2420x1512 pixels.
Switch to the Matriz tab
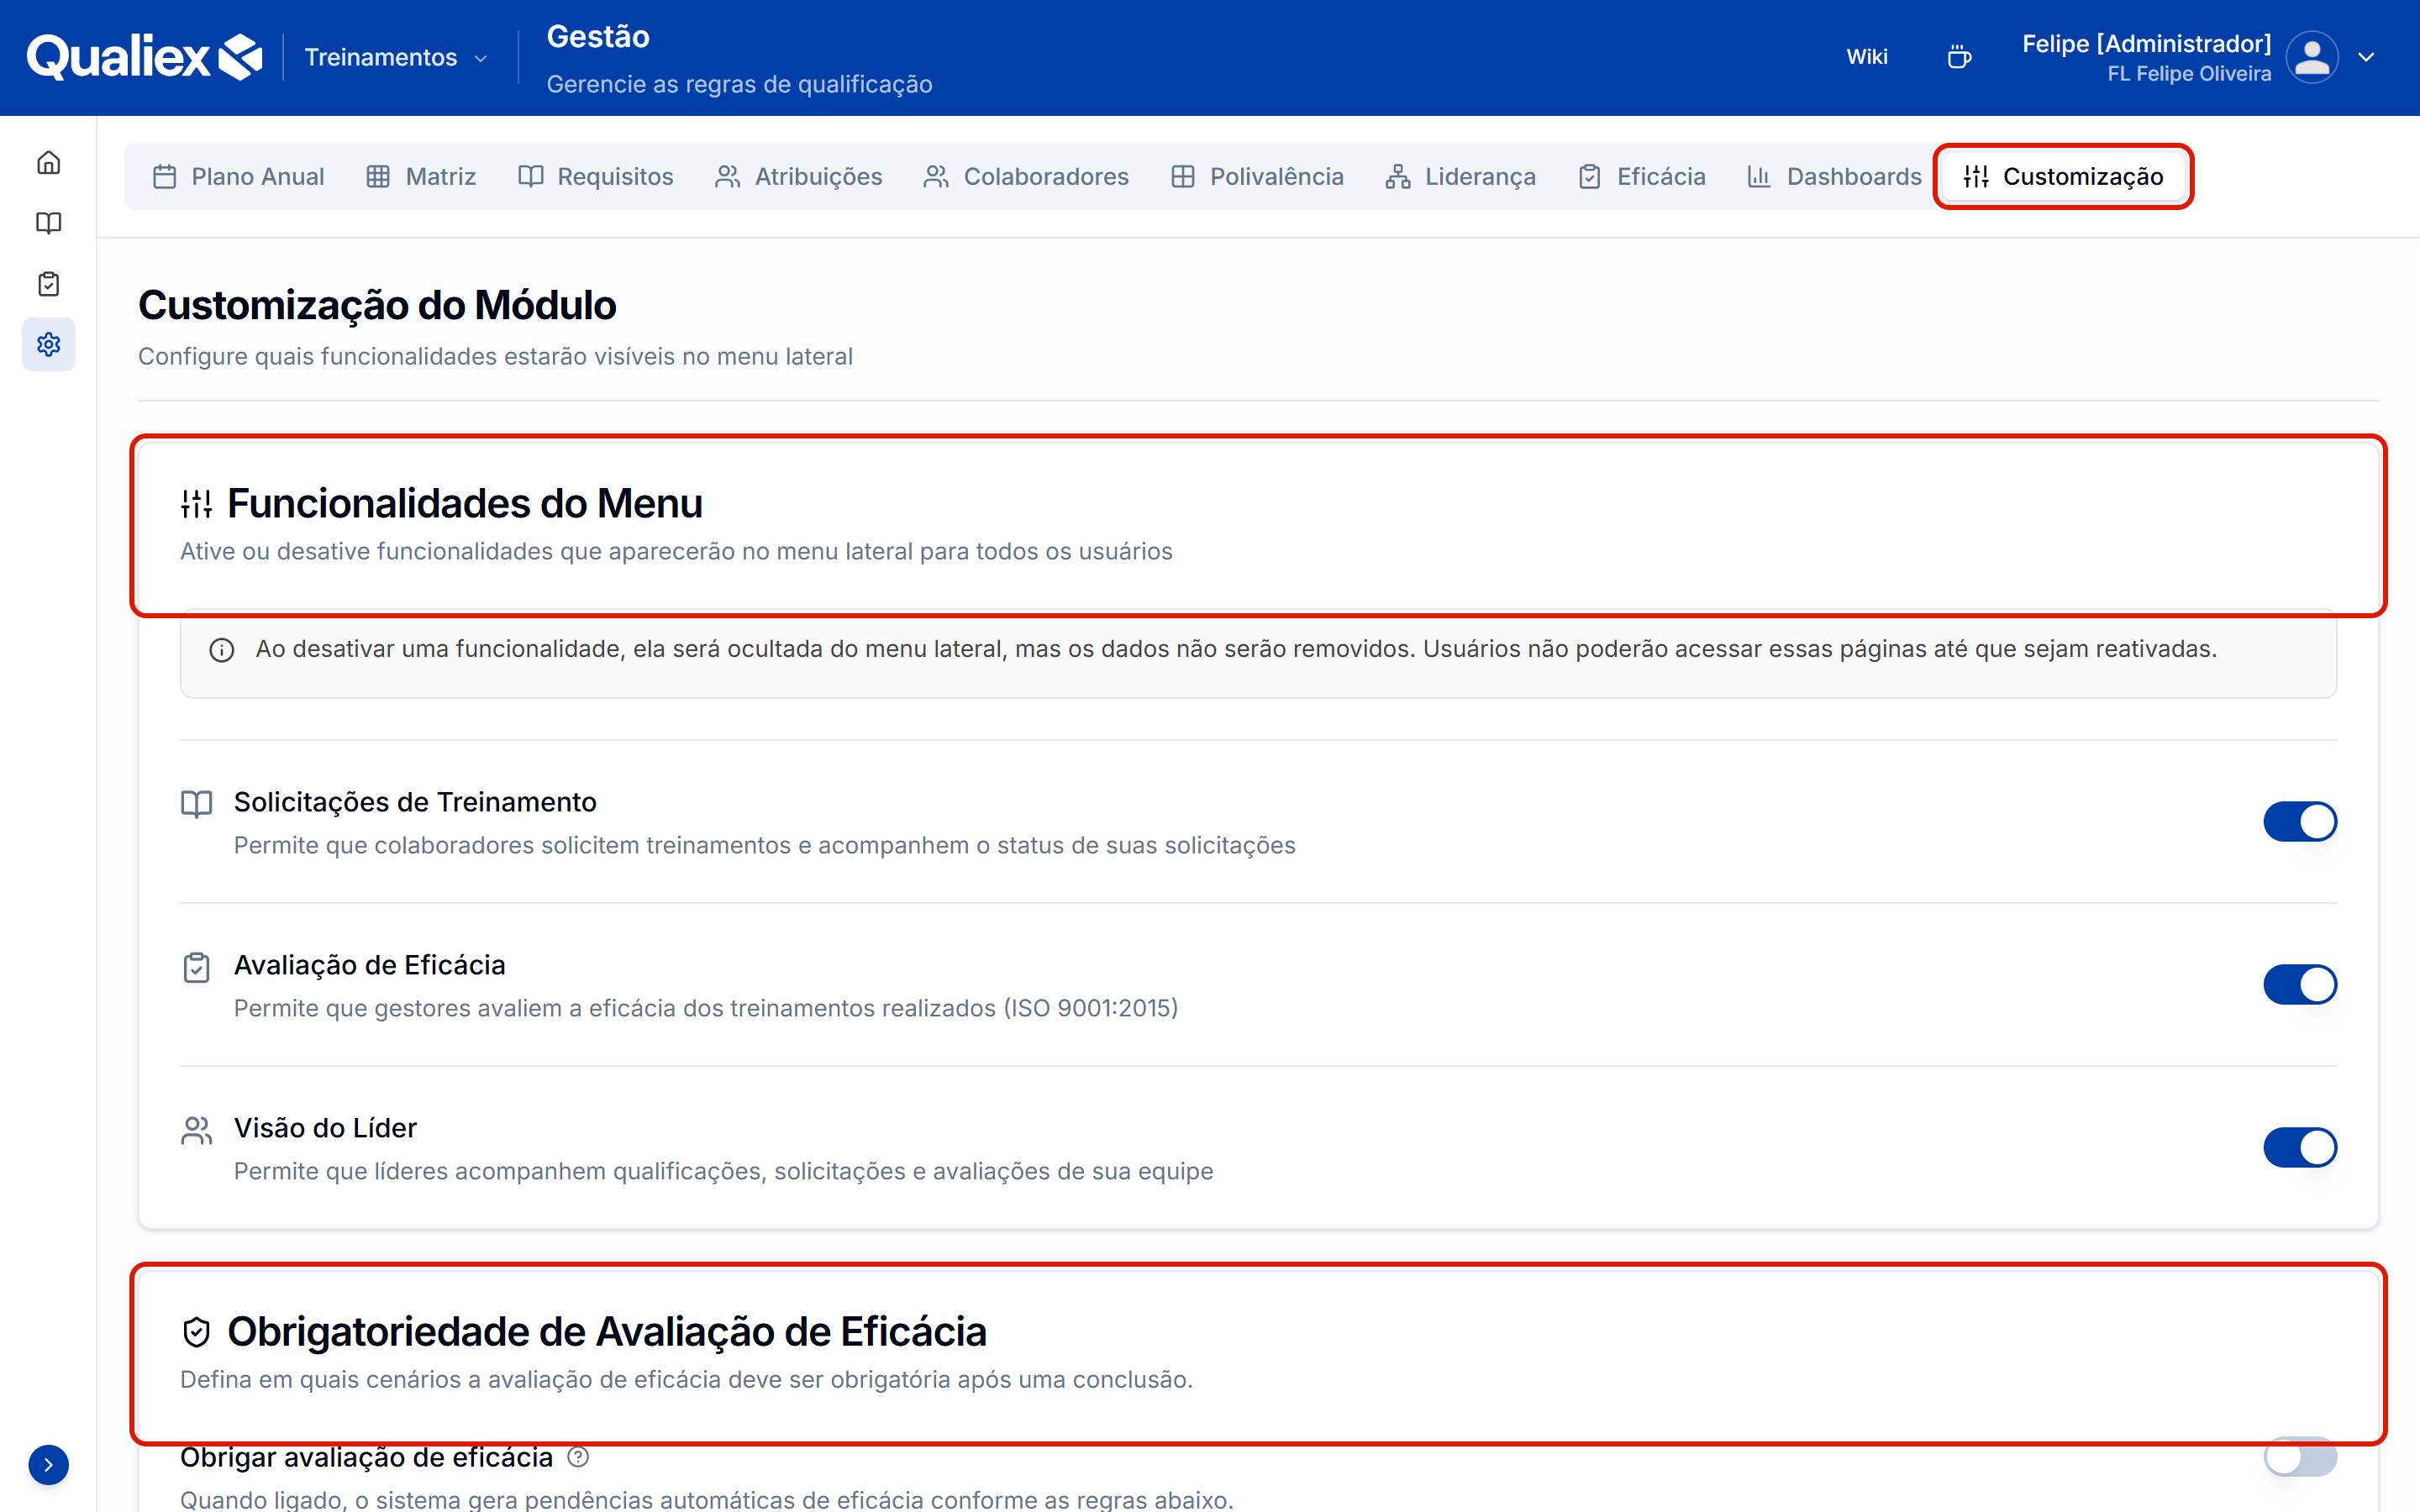tap(421, 177)
